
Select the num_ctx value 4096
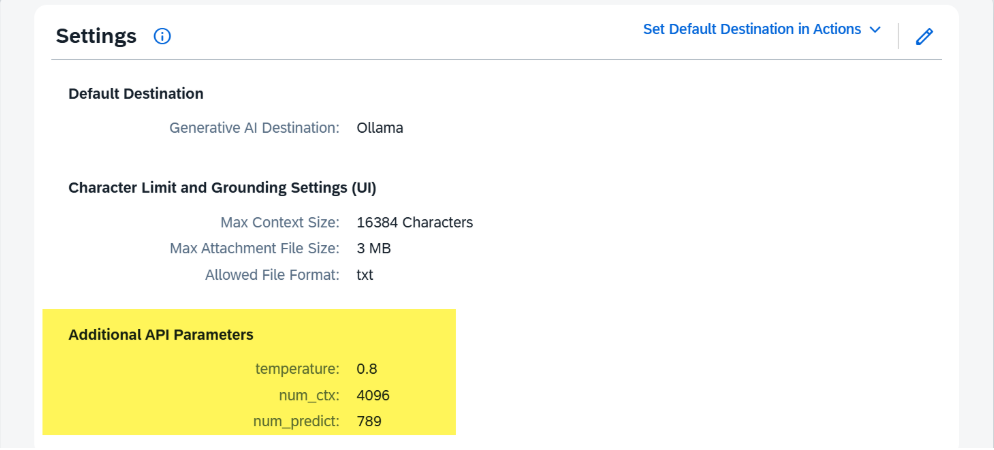point(373,395)
